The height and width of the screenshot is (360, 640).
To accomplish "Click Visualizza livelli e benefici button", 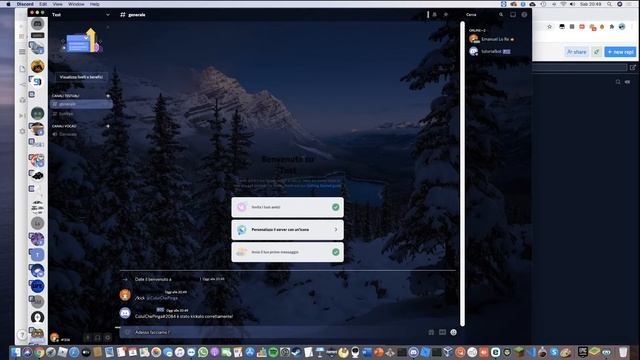I will (81, 77).
